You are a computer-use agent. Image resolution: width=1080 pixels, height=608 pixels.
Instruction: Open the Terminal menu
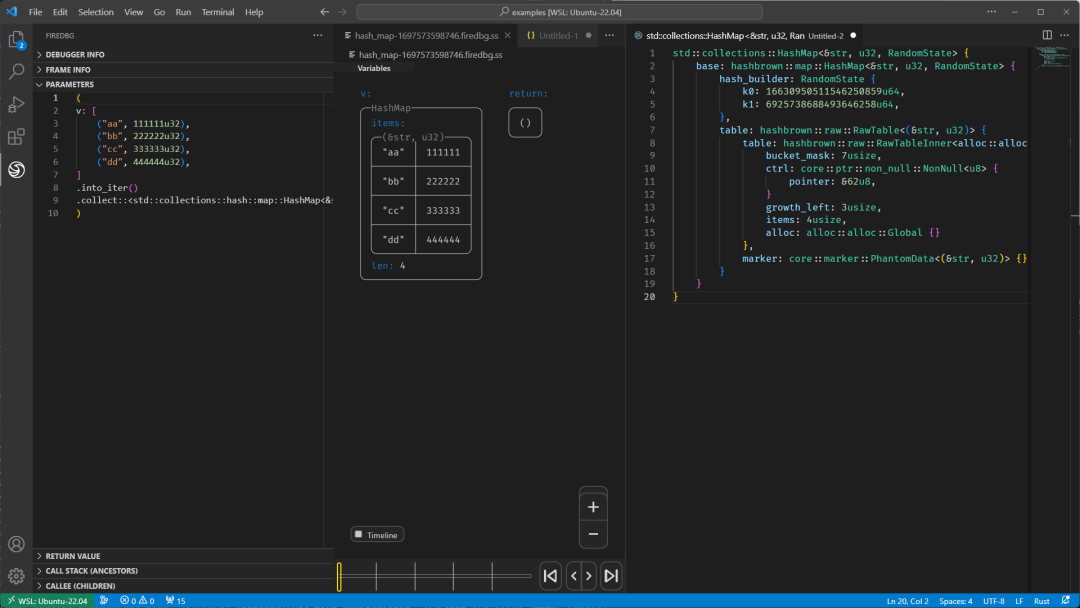point(216,12)
